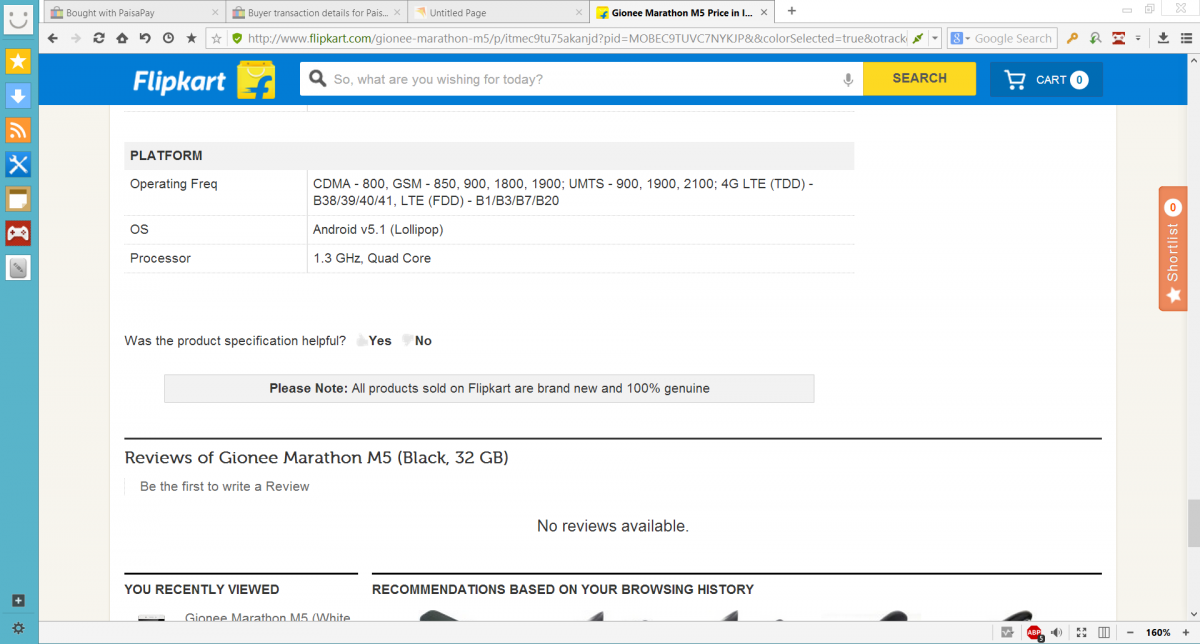Viewport: 1200px width, 644px height.
Task: Zoom out with status bar minus
Action: pos(1129,632)
